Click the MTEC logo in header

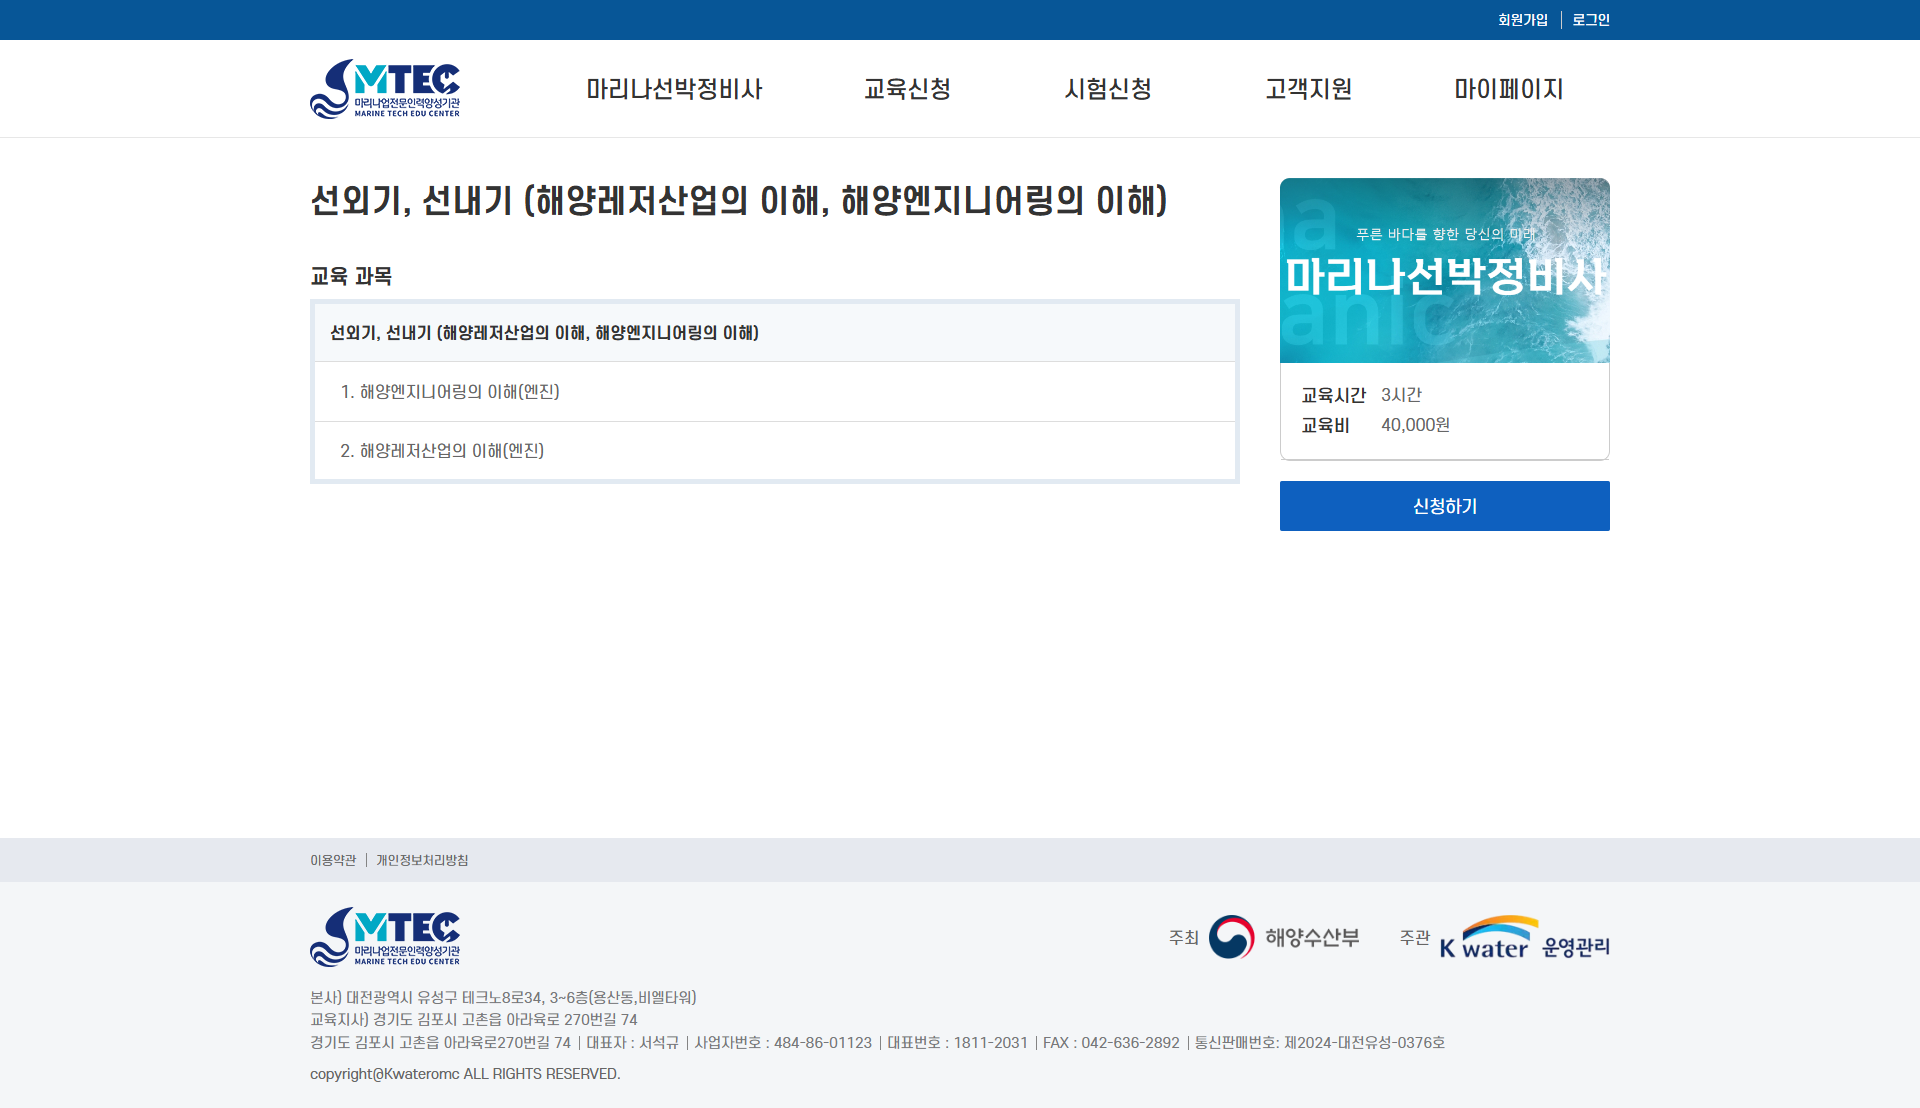[385, 89]
